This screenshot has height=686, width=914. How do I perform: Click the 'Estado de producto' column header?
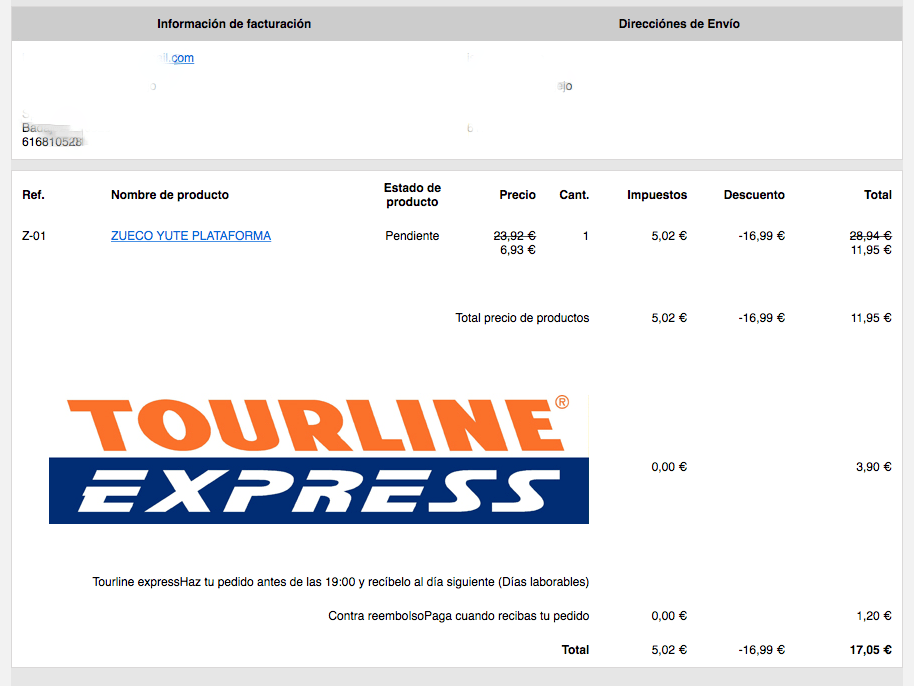[412, 195]
